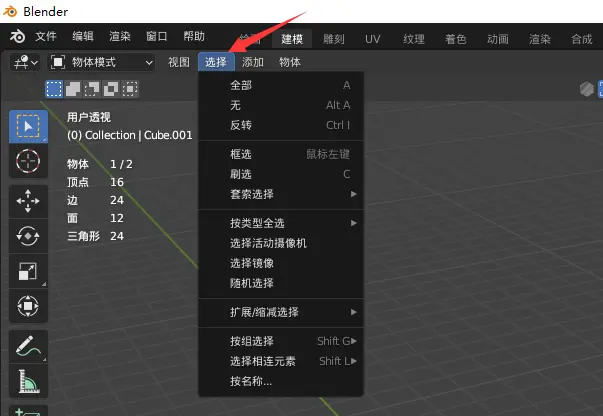
Task: Activate the Rotate tool
Action: point(28,236)
